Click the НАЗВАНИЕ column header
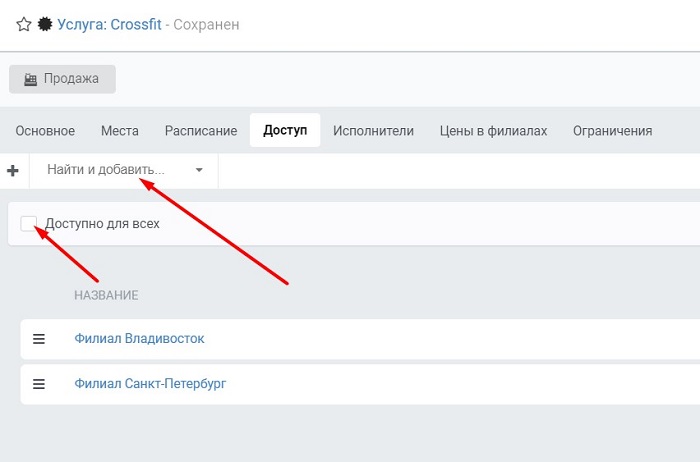The height and width of the screenshot is (462, 700). click(x=106, y=295)
